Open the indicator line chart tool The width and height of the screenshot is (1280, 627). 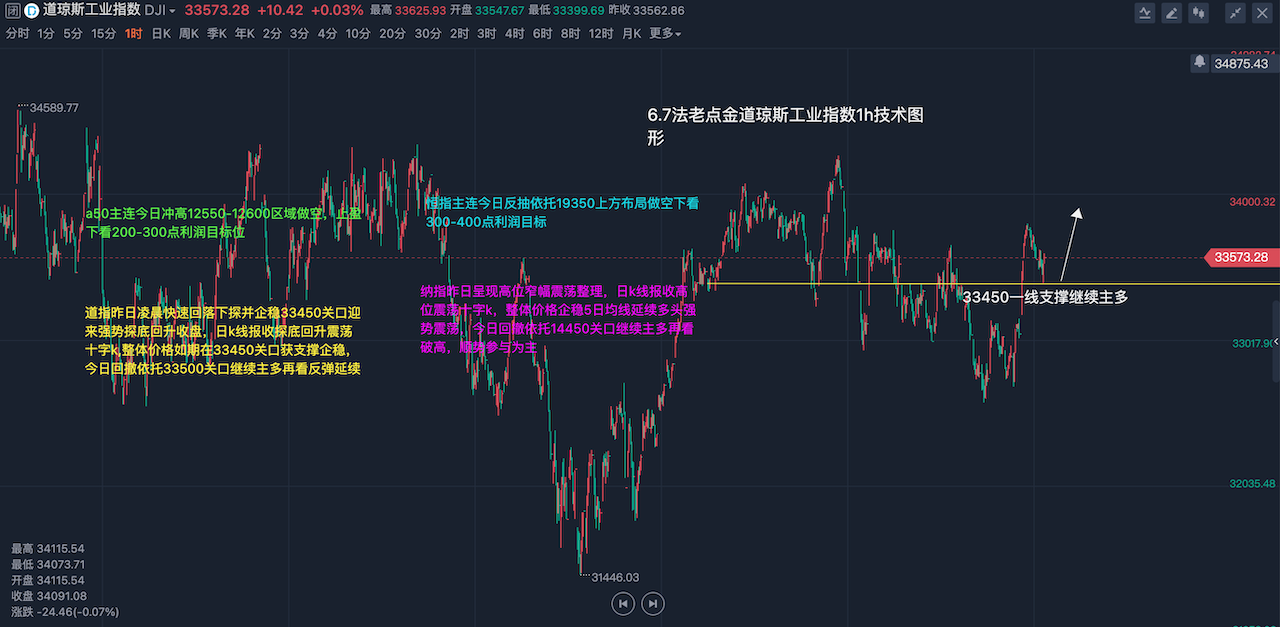[x=1145, y=13]
